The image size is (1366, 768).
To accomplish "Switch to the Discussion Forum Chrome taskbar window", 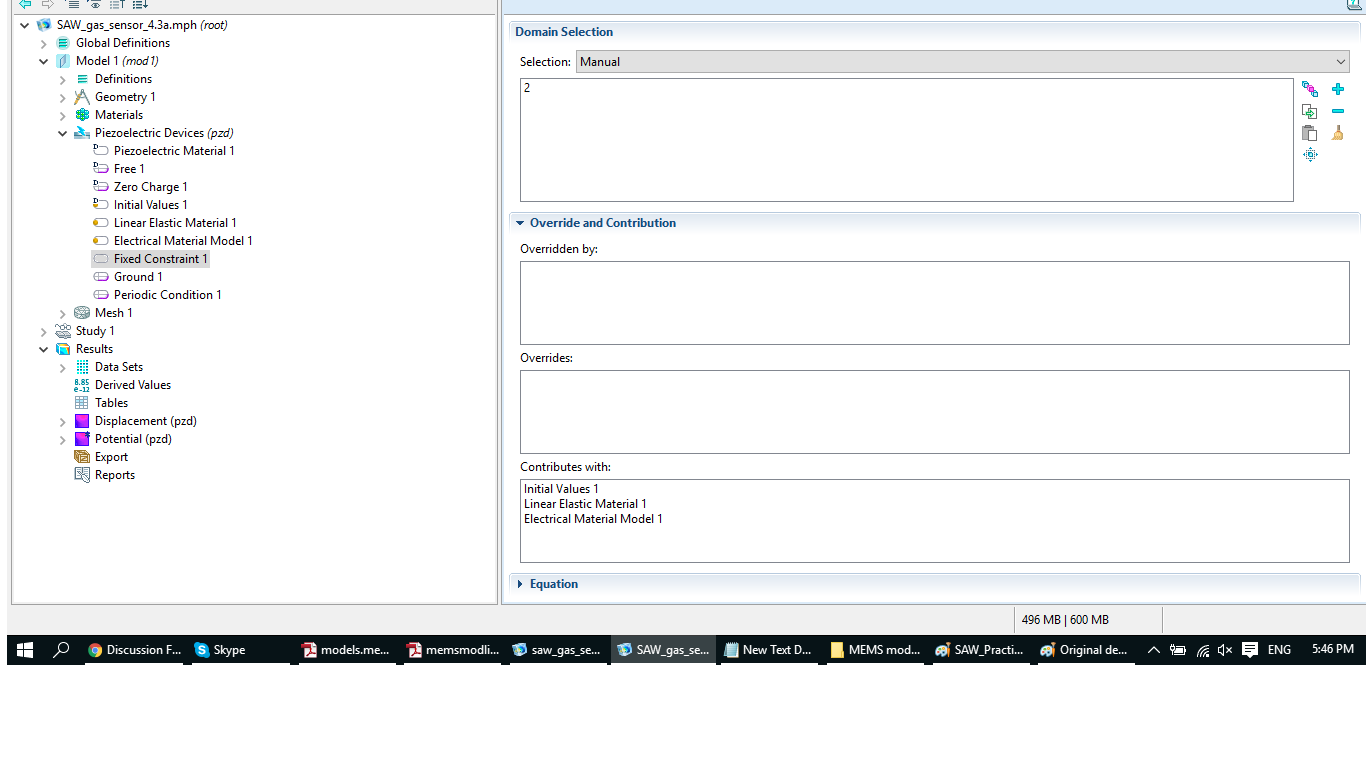I will pos(134,650).
